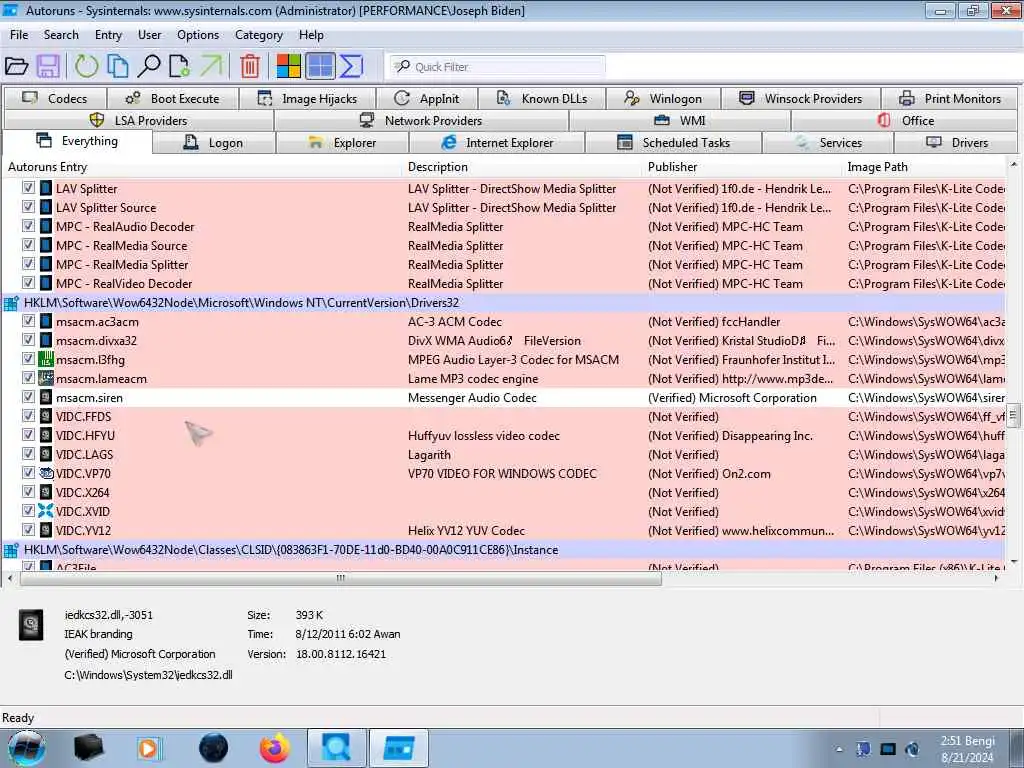Viewport: 1024px width, 768px height.
Task: Select the CLSID Instance registry key row
Action: point(503,549)
